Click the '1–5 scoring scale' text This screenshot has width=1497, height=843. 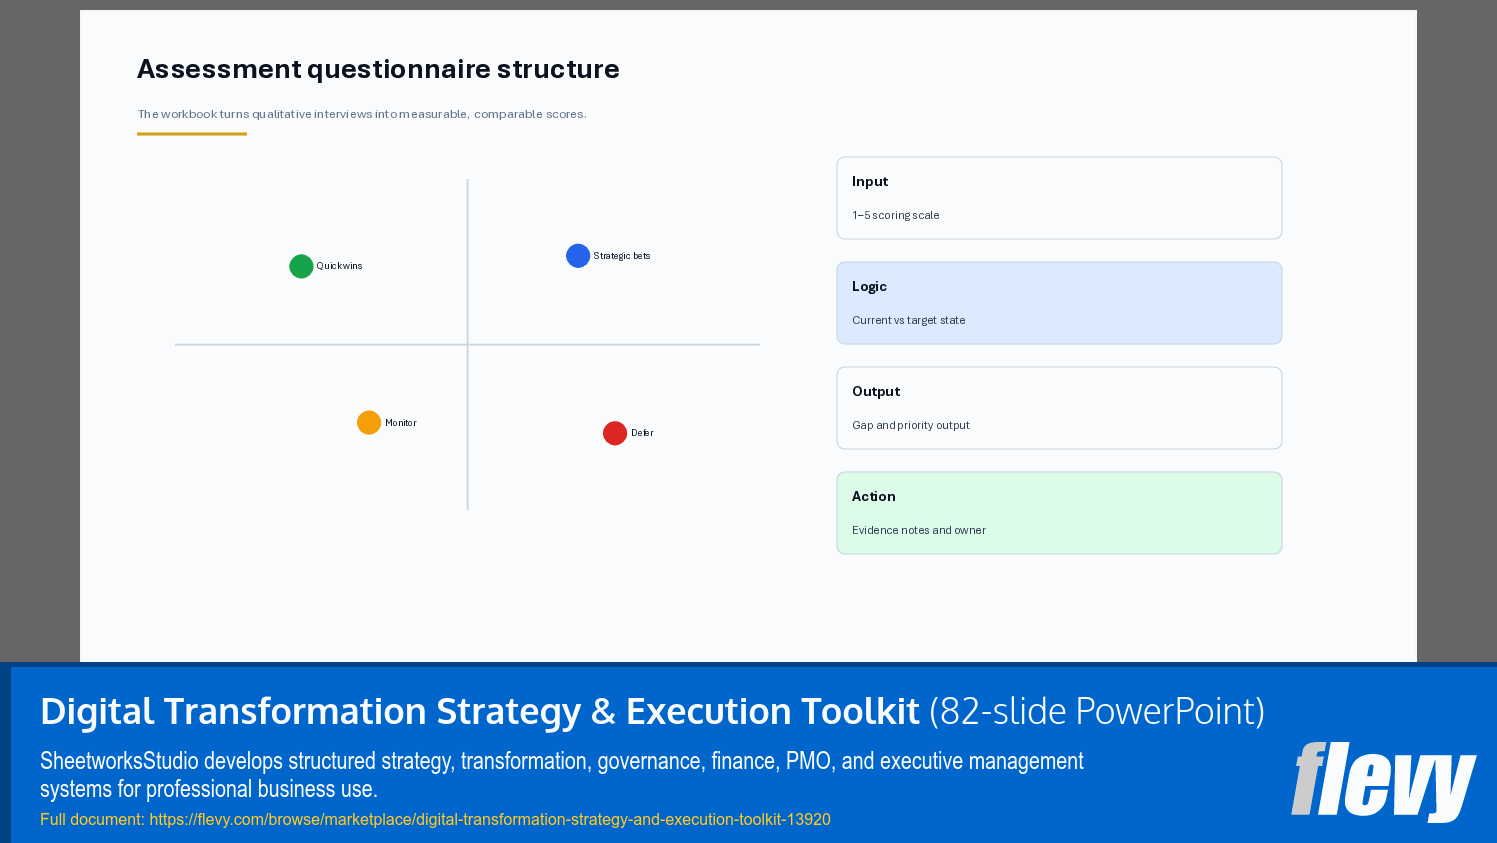point(896,215)
